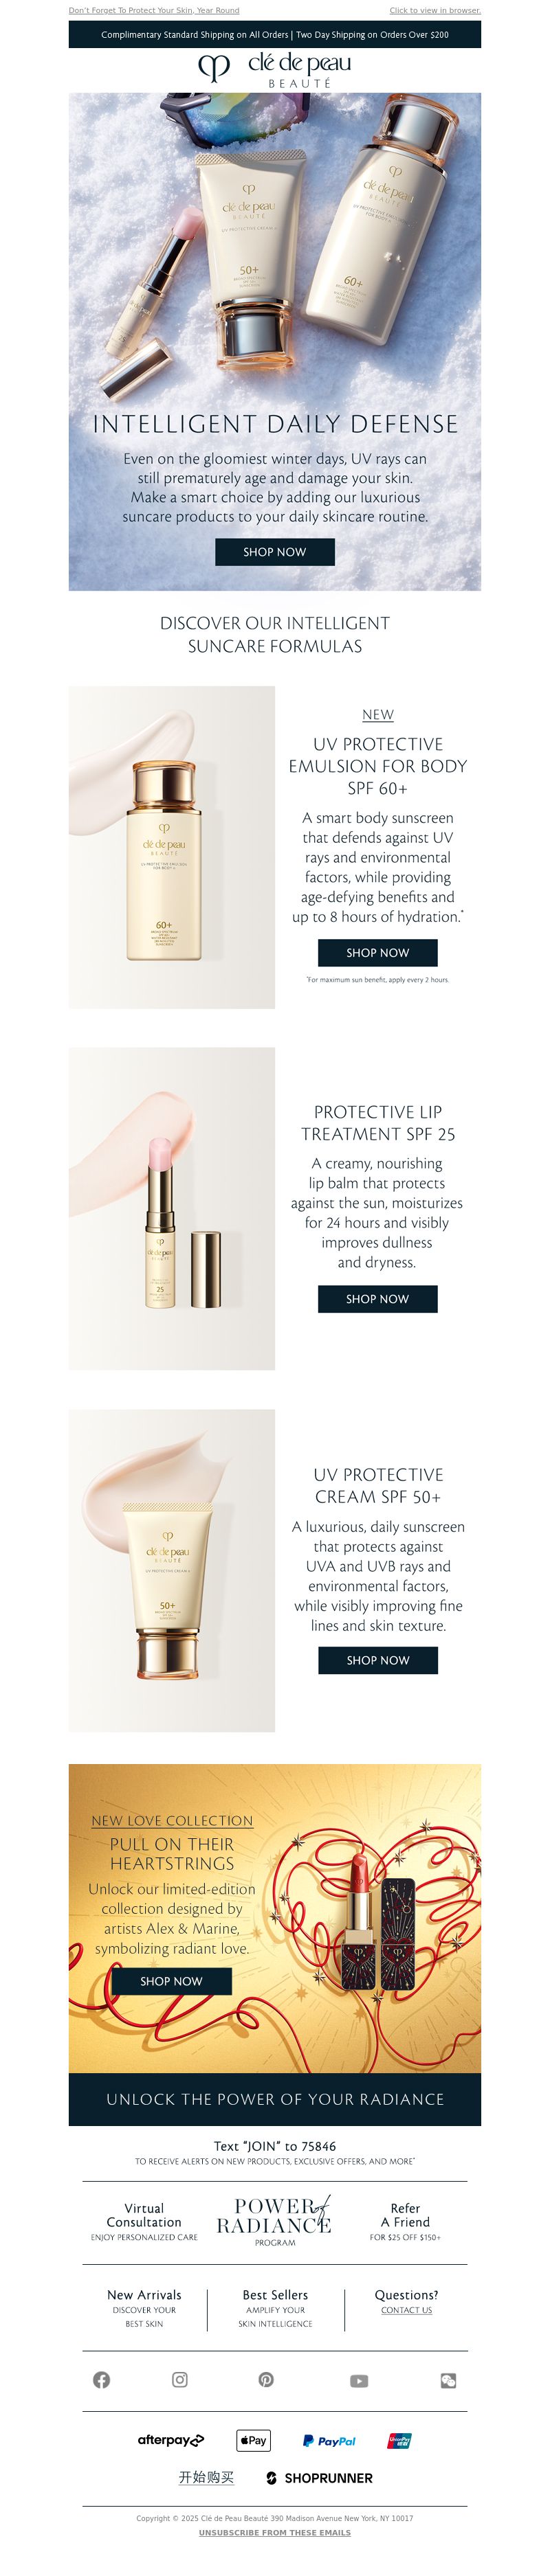Click Shop Now for UV Protective Cream
This screenshot has height=2576, width=550.
(378, 1660)
